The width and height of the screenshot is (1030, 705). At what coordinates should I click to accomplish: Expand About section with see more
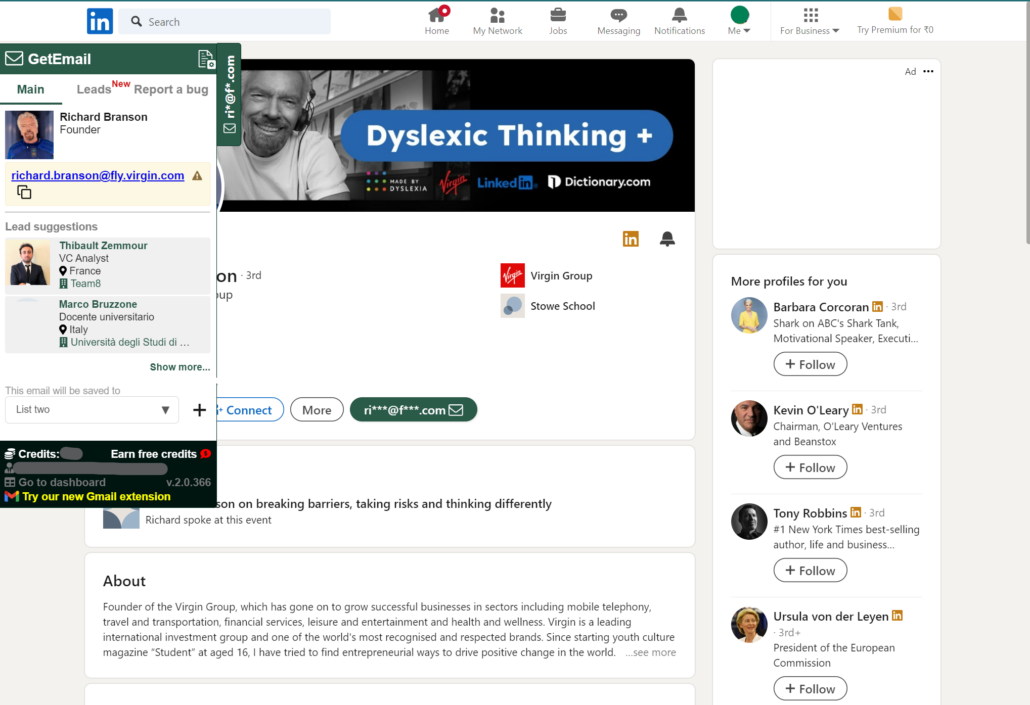651,652
